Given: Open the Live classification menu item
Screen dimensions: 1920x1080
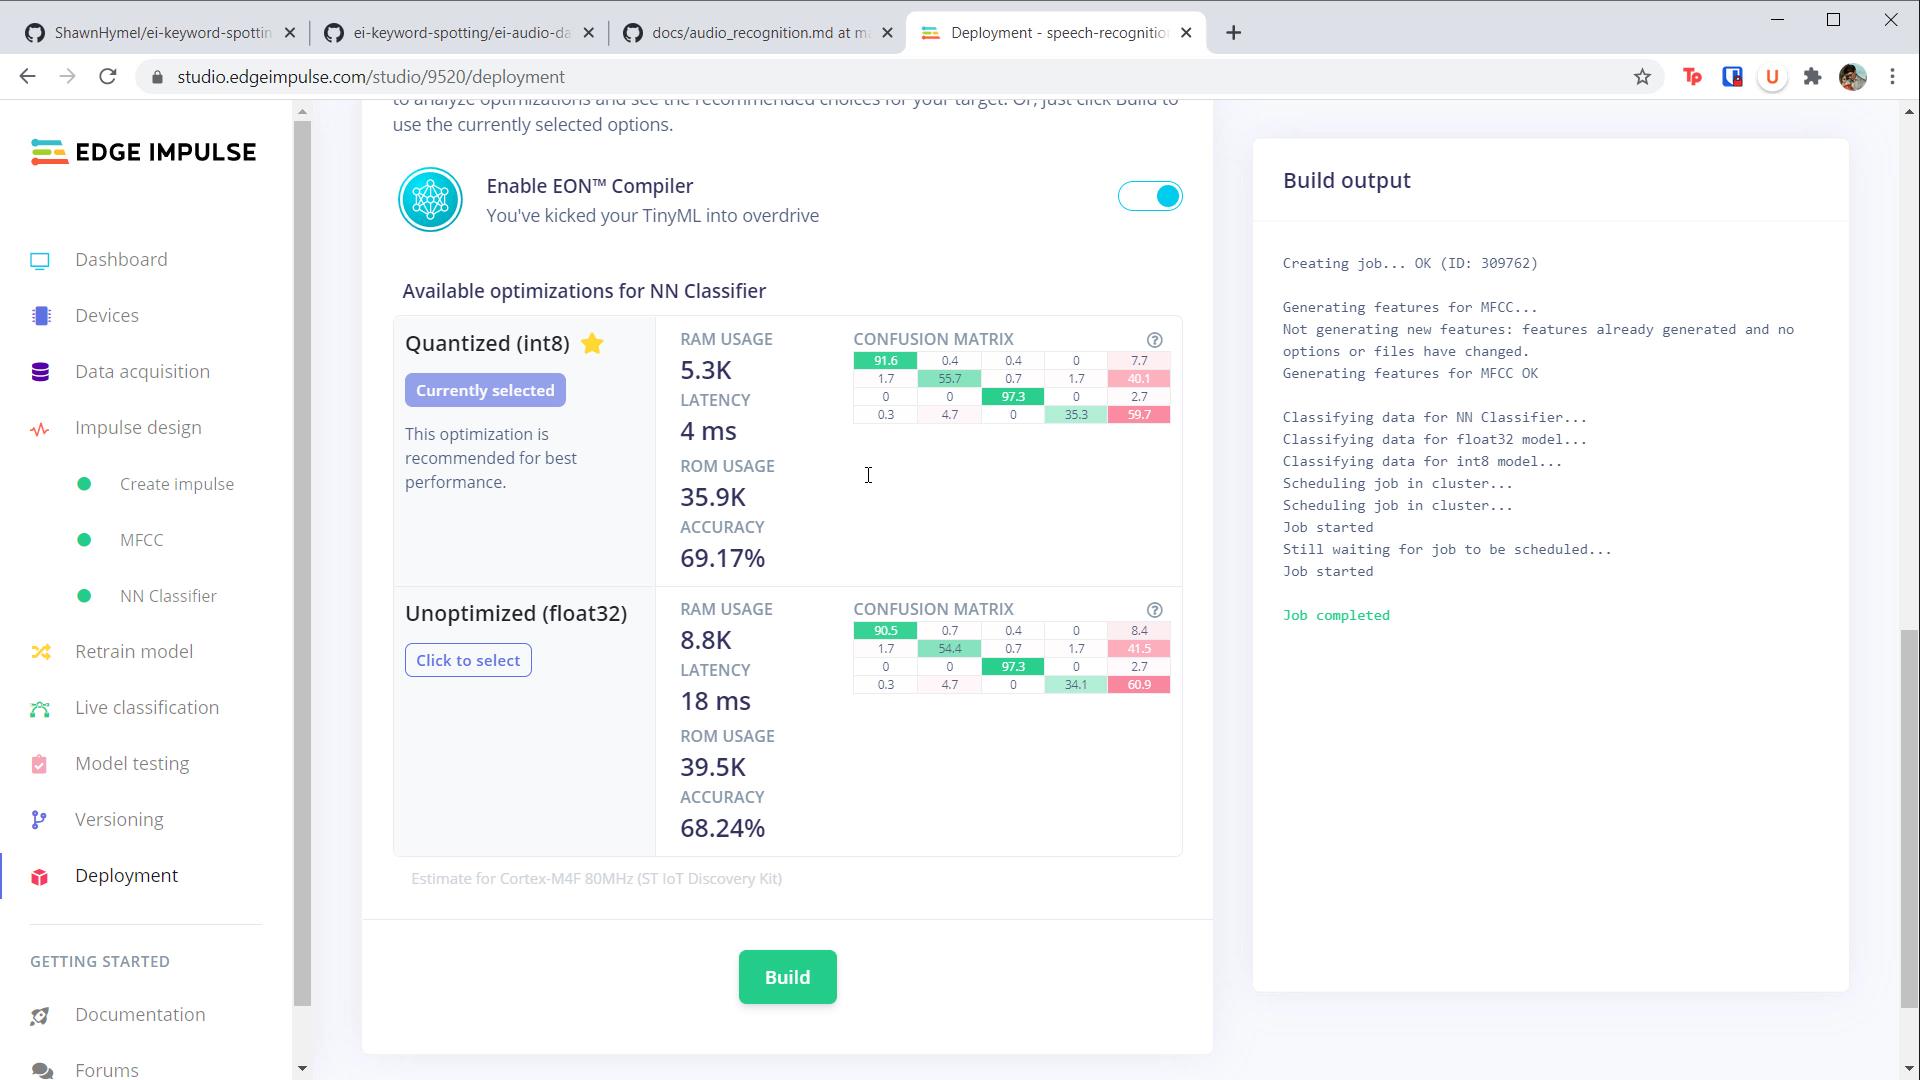Looking at the screenshot, I should (147, 708).
